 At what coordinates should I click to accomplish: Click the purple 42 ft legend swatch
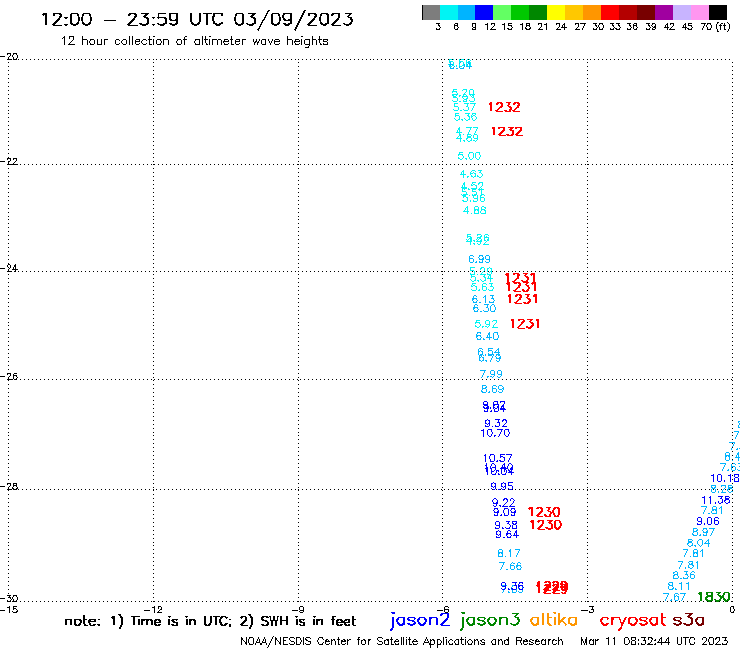tap(663, 13)
